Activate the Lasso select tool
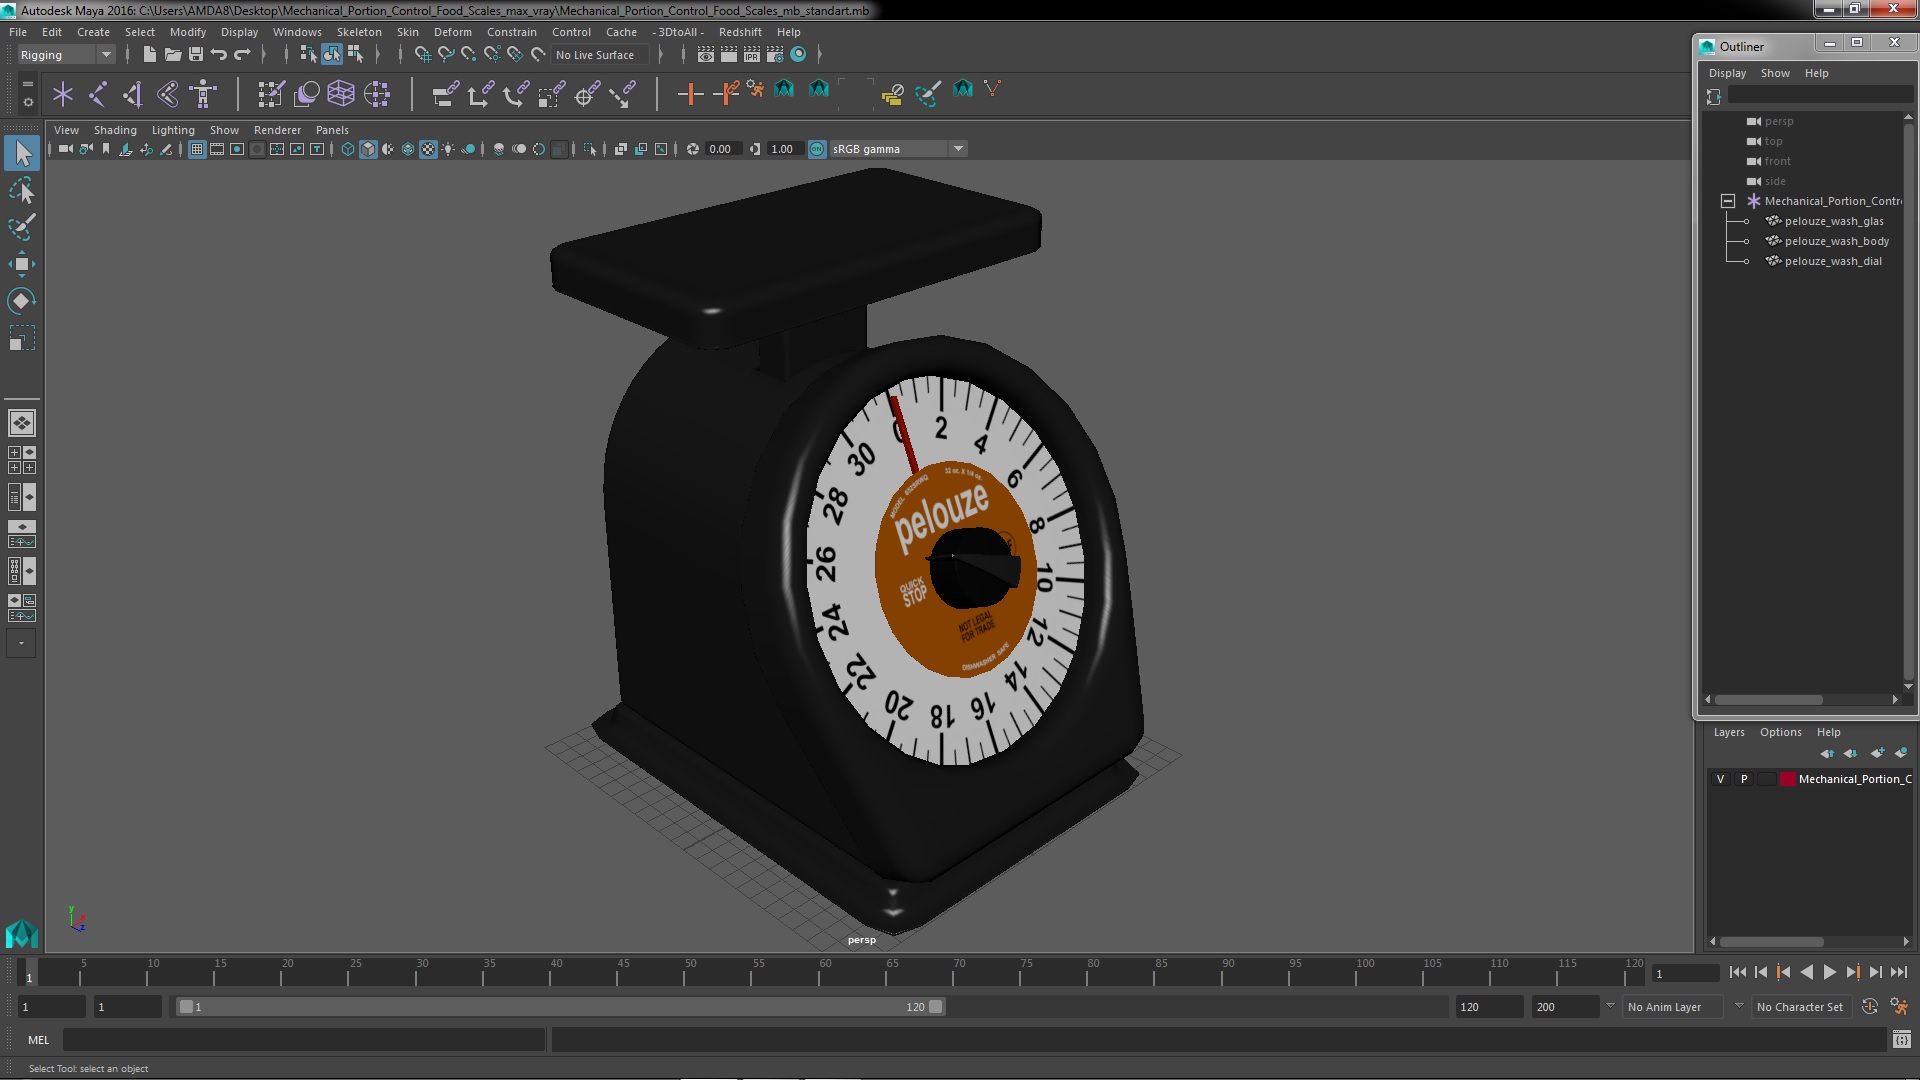This screenshot has width=1920, height=1080. [x=22, y=190]
